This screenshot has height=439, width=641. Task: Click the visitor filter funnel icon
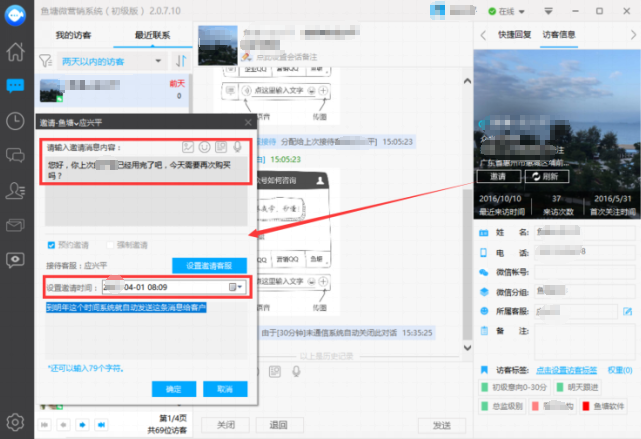coord(44,62)
